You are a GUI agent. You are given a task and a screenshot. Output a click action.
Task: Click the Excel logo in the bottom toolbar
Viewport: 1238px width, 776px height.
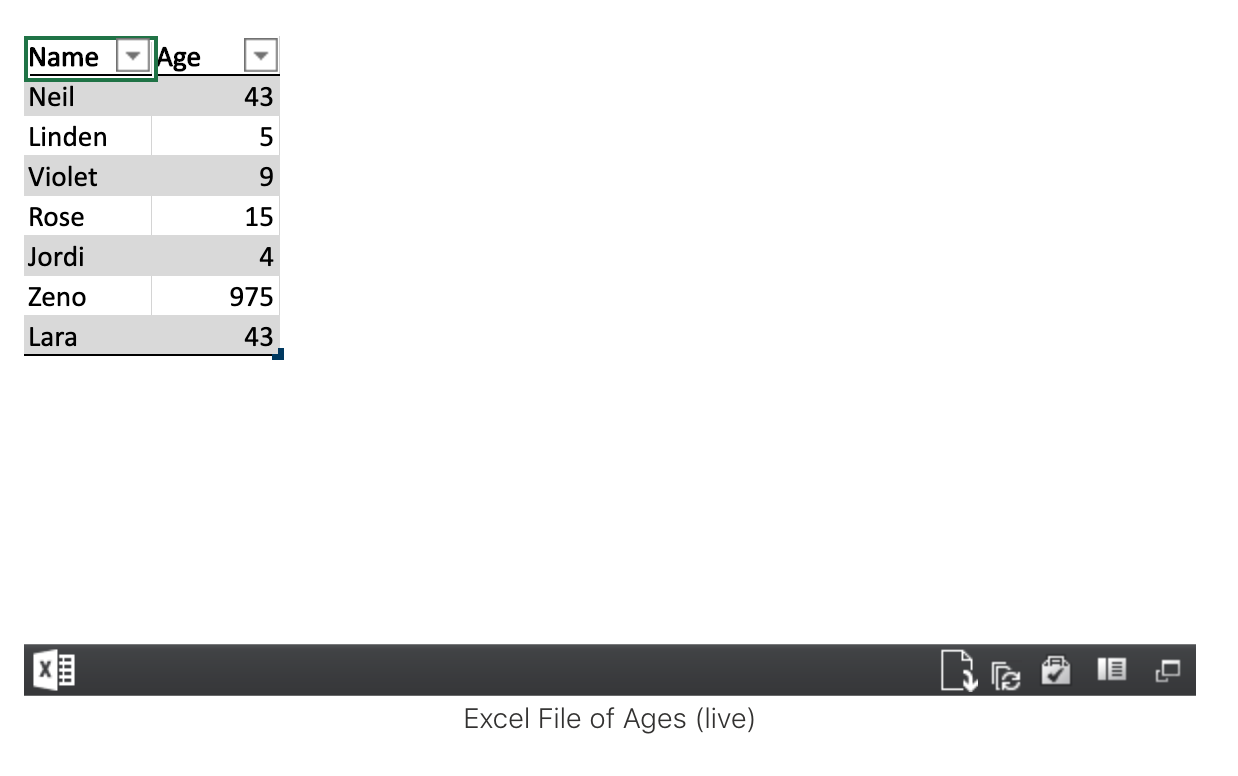click(x=54, y=670)
